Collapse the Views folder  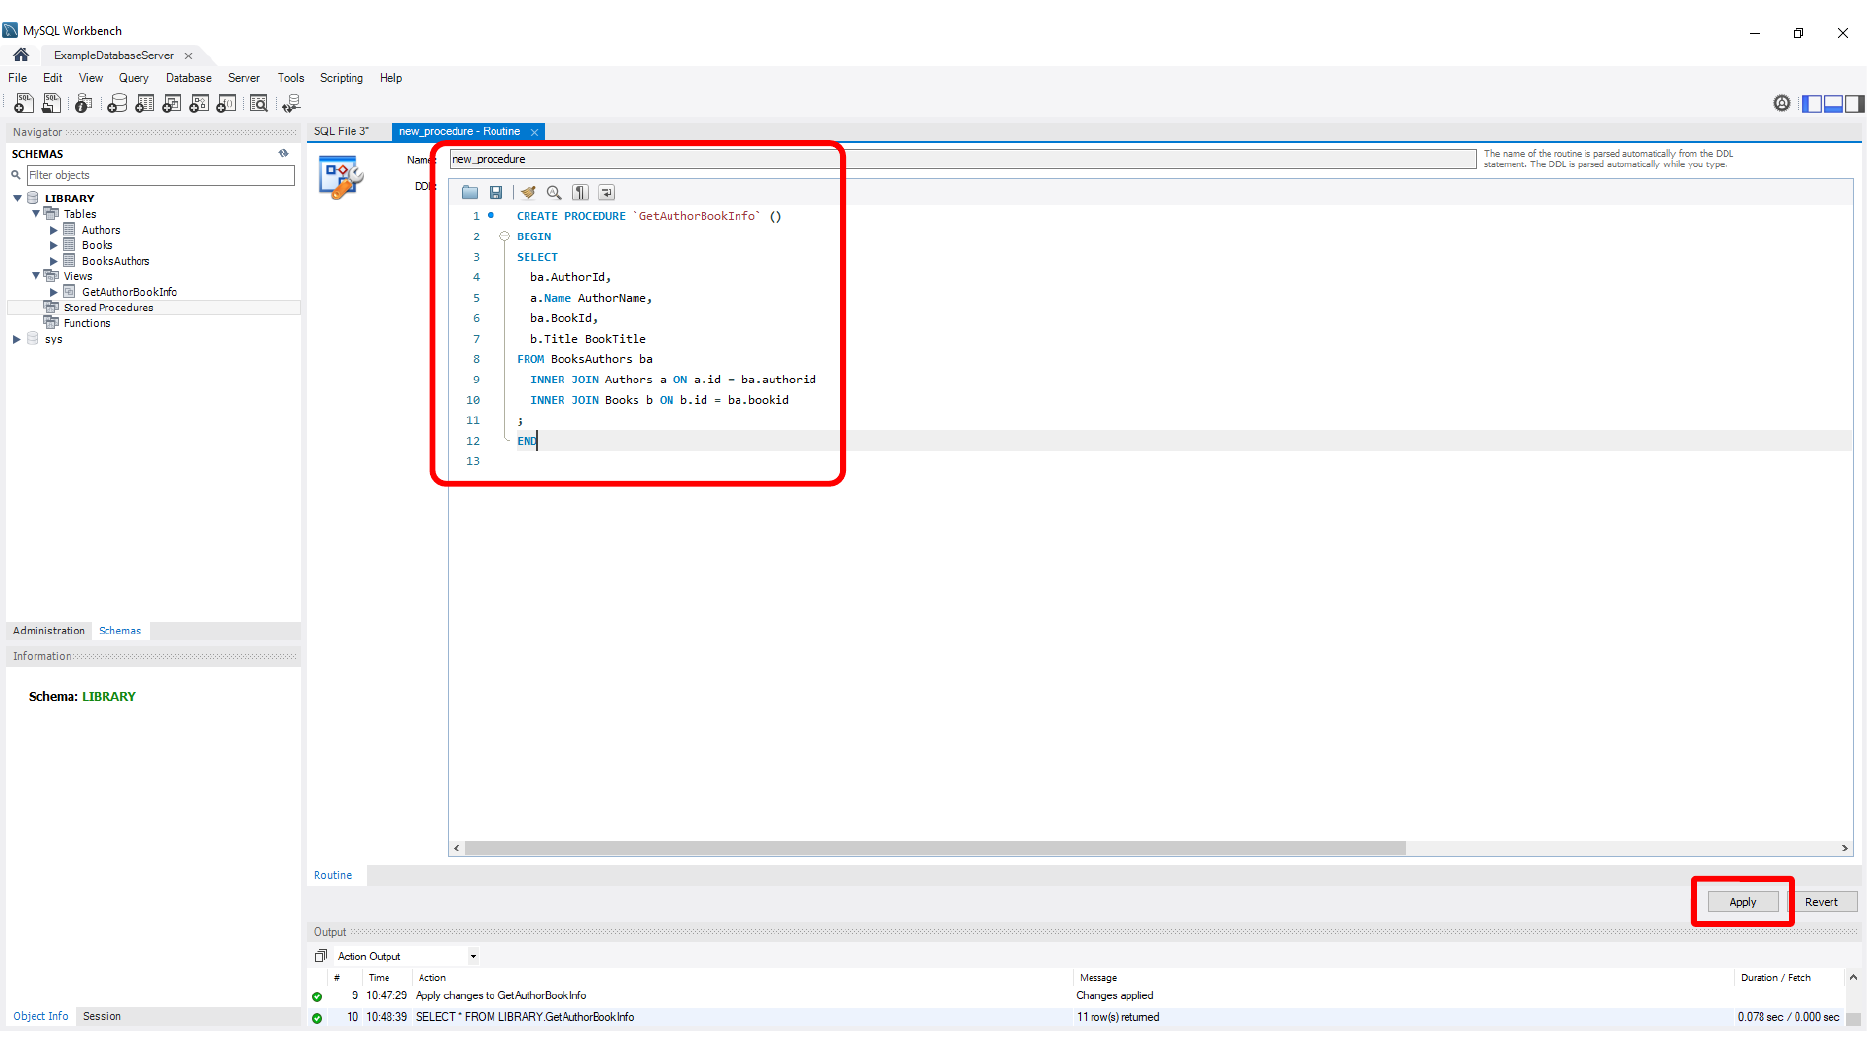click(36, 276)
